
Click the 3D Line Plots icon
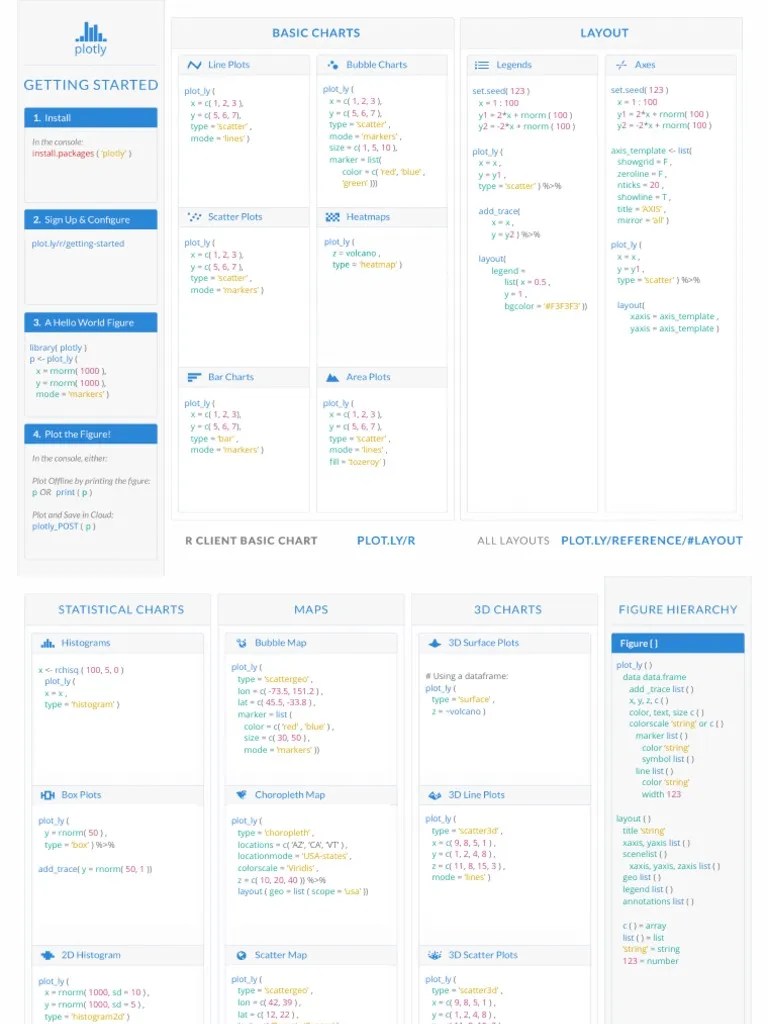coord(435,795)
